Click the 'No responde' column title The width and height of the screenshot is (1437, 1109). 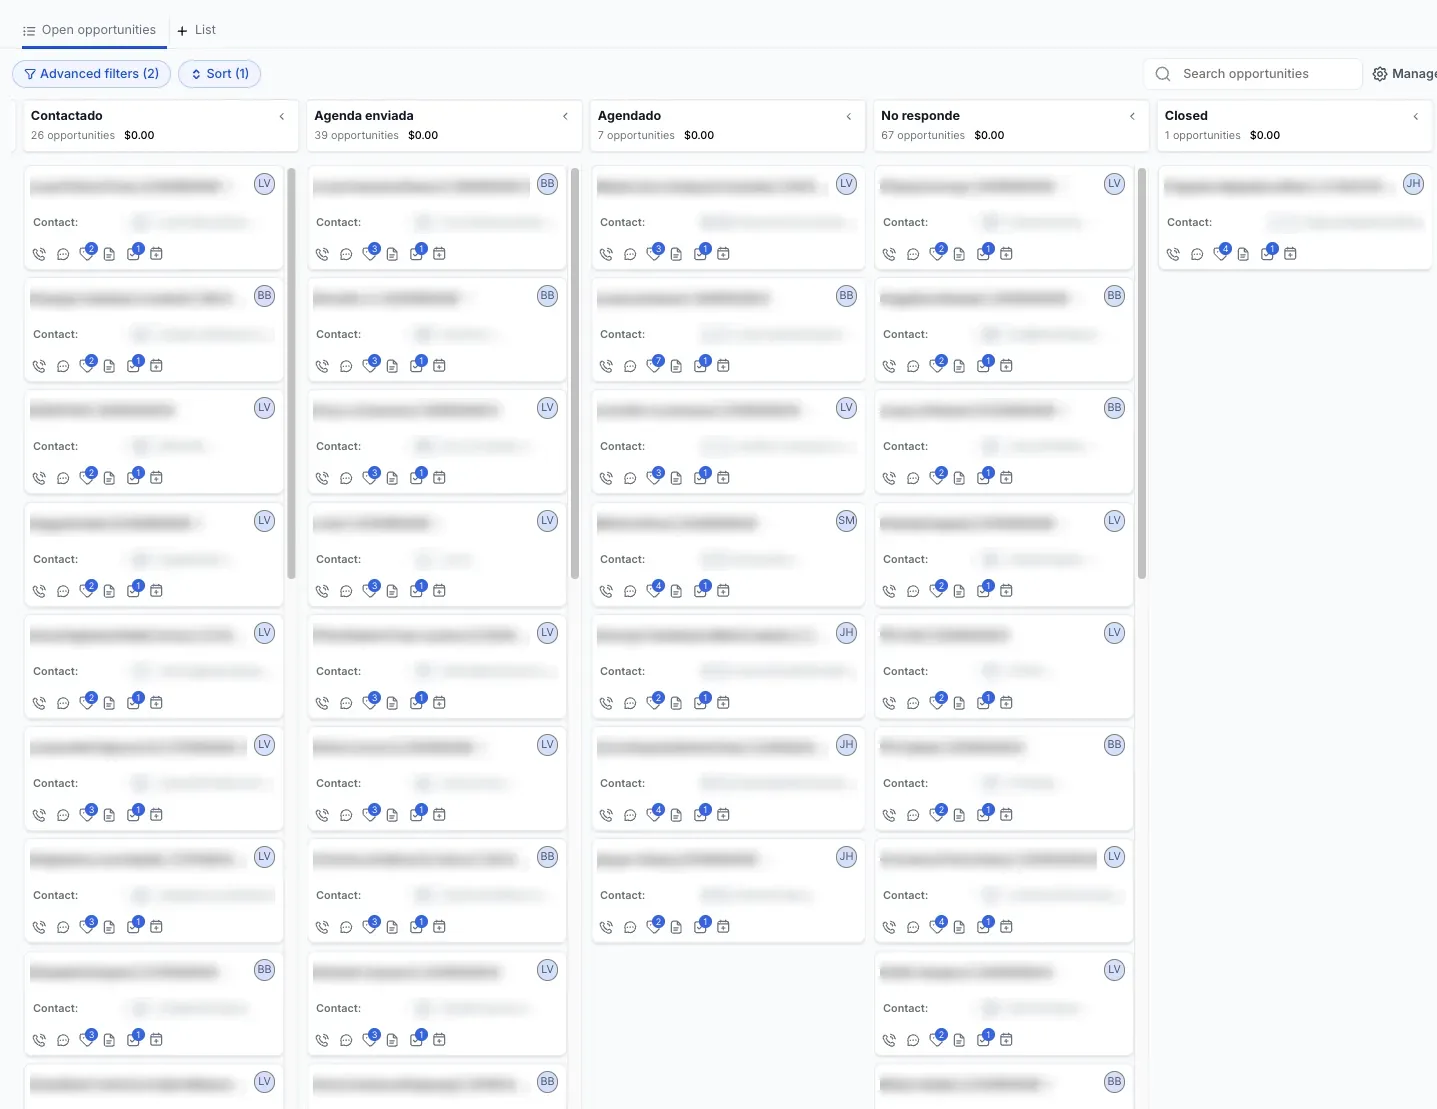pyautogui.click(x=920, y=116)
